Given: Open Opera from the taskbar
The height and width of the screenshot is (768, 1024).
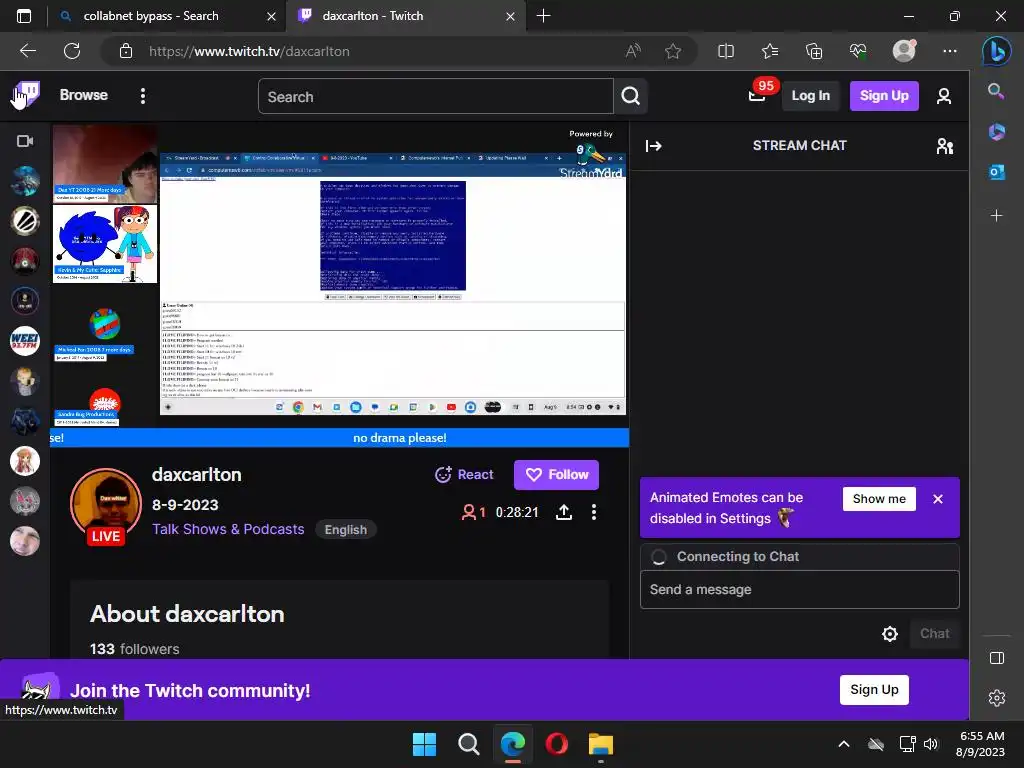Looking at the screenshot, I should point(556,744).
